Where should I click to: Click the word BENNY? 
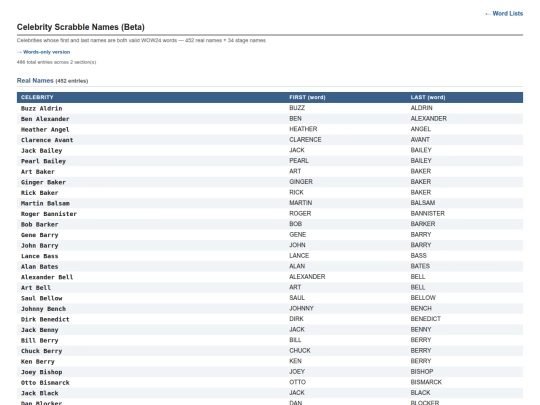coord(421,329)
